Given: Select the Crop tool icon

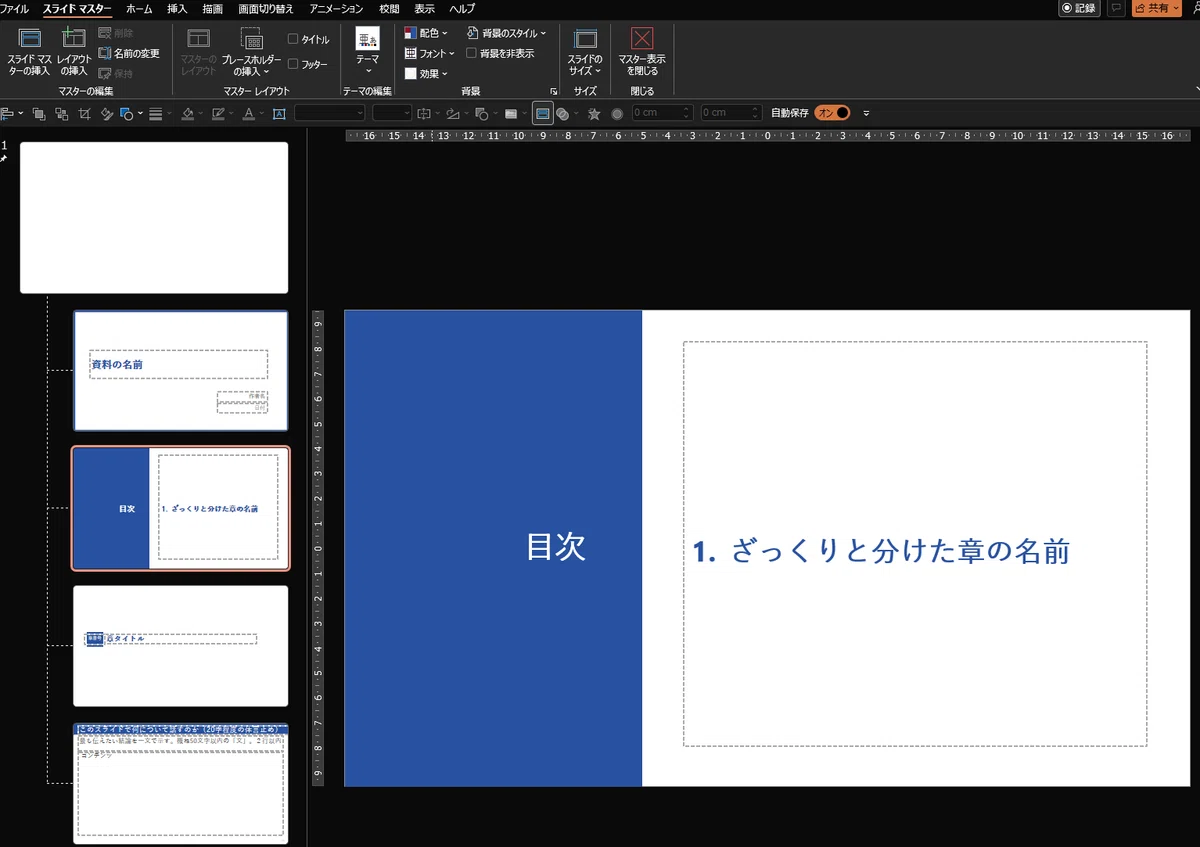Looking at the screenshot, I should coord(84,113).
